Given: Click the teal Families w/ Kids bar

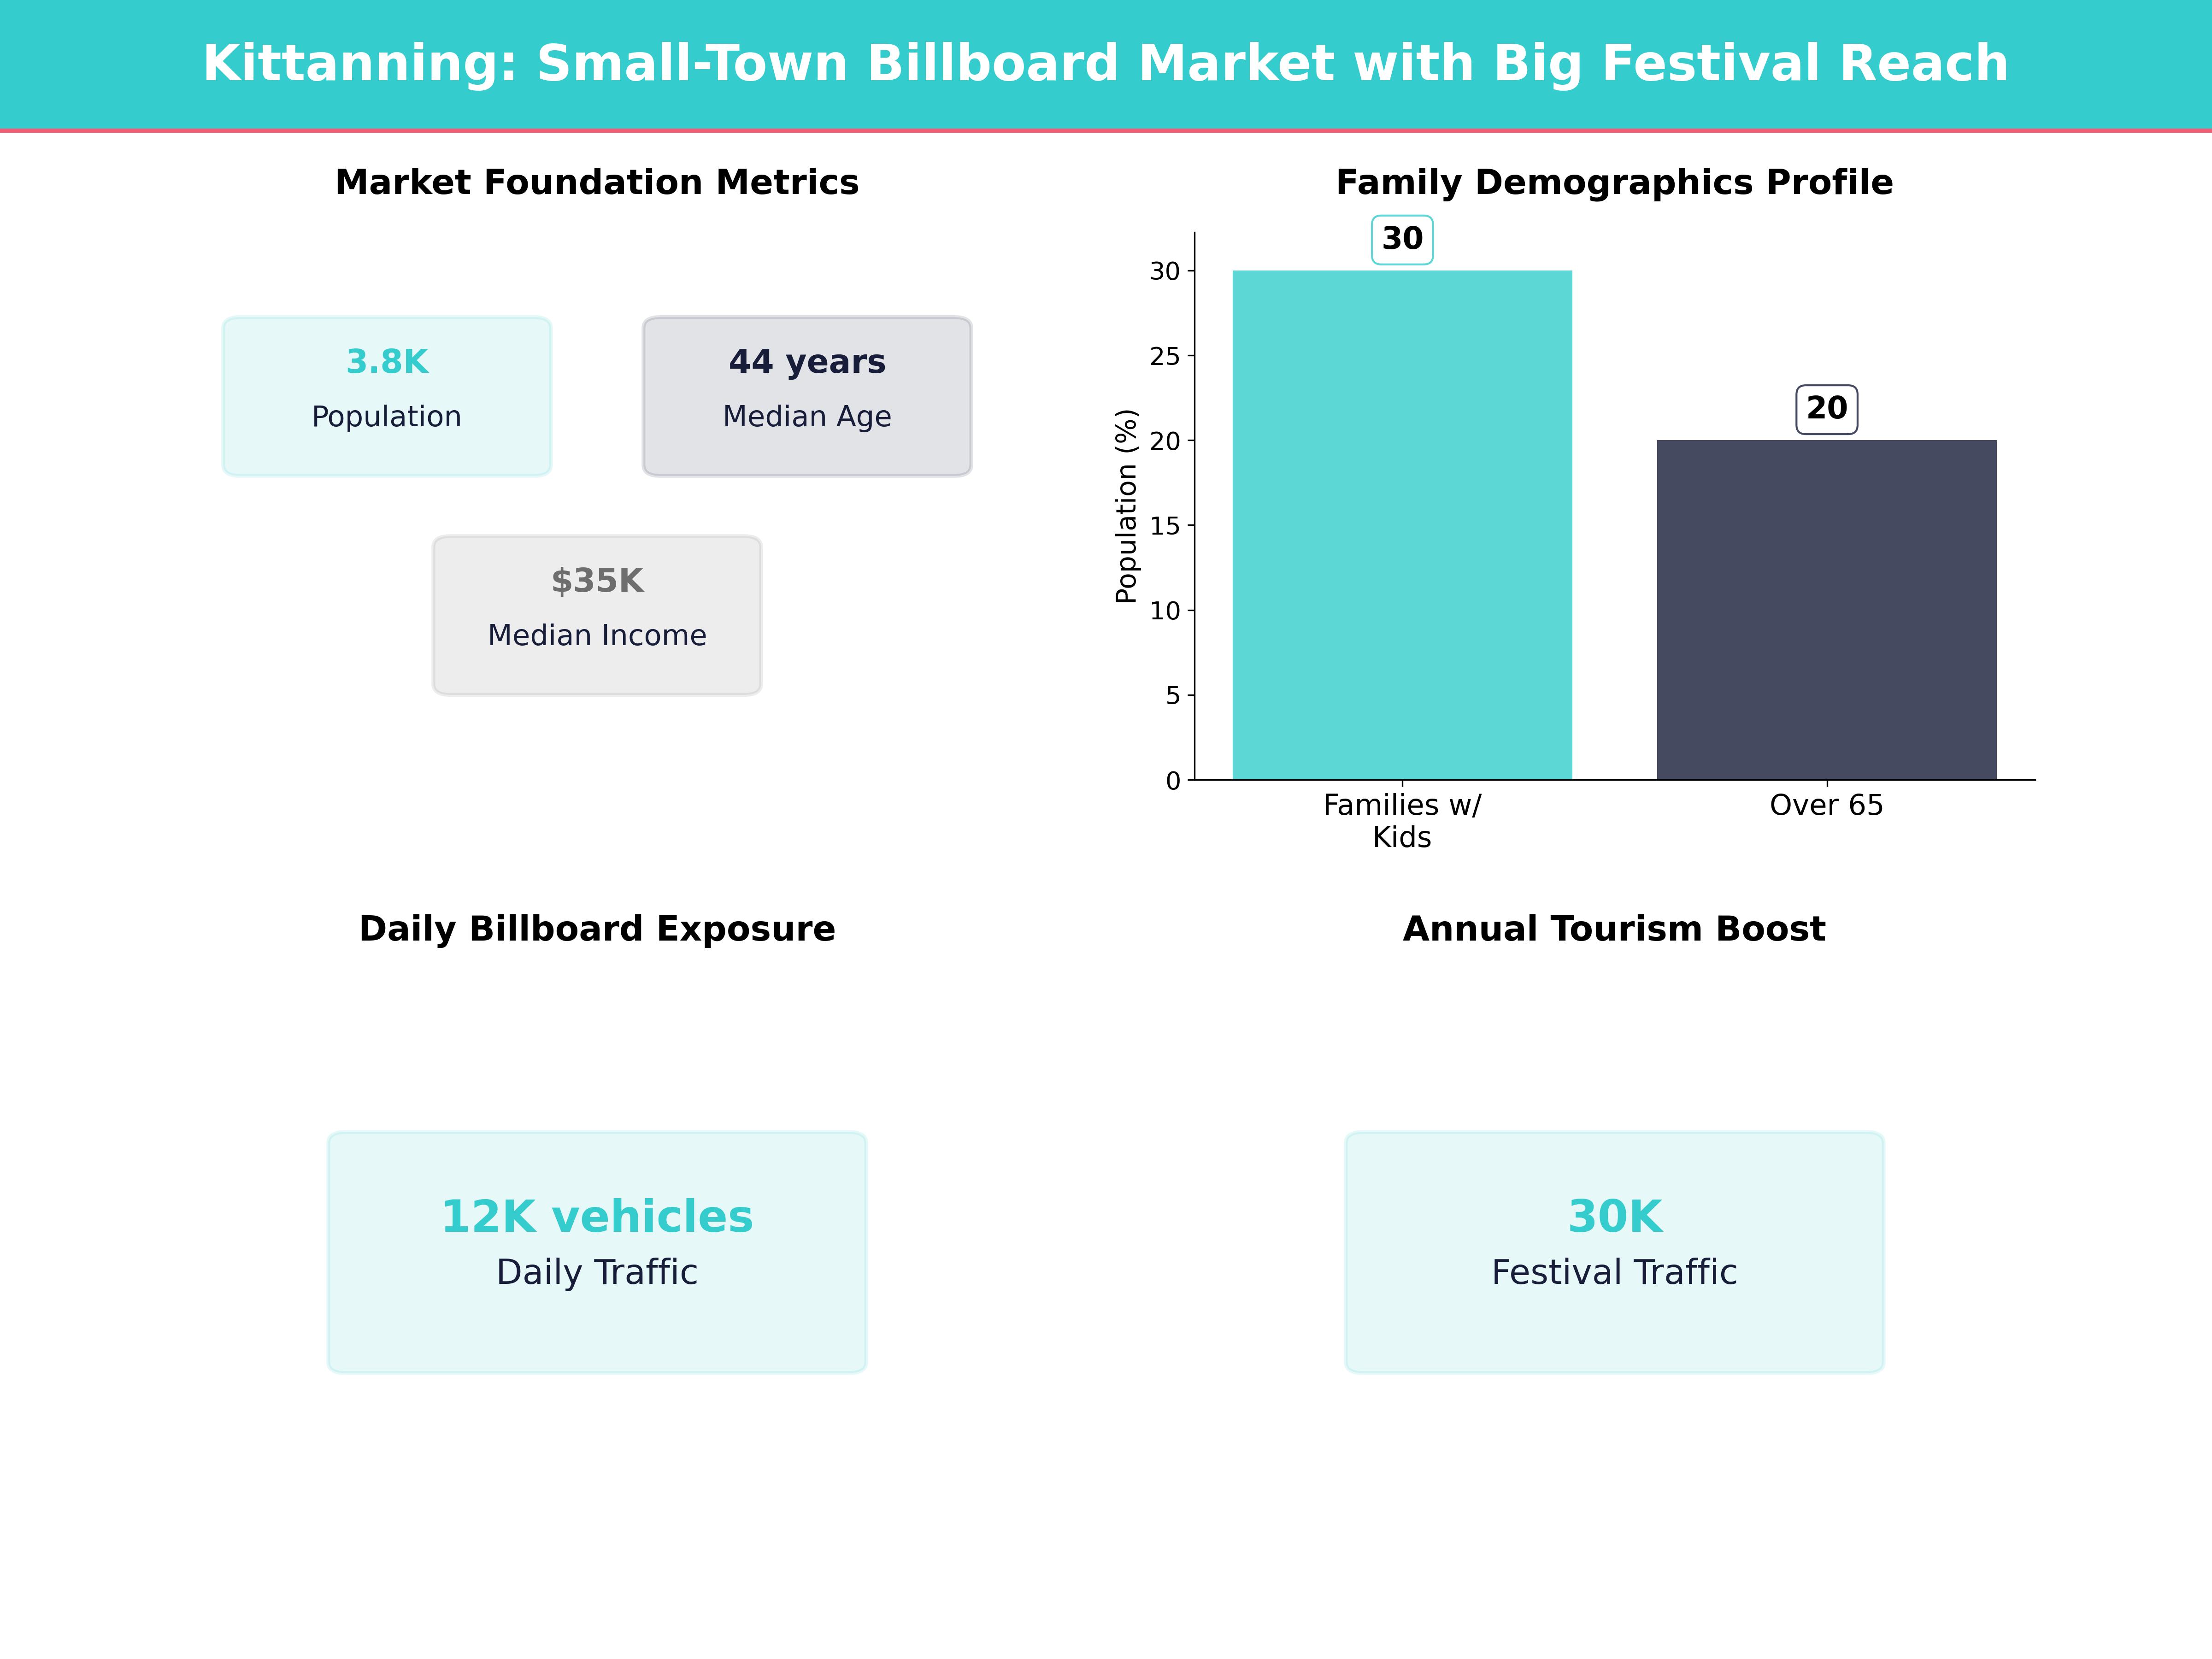Looking at the screenshot, I should tap(1402, 525).
